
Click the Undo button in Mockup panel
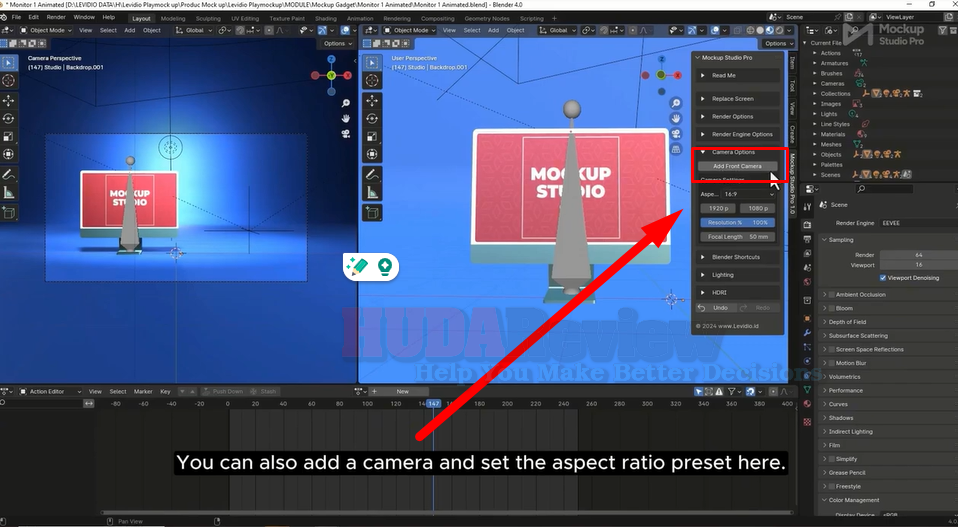[x=716, y=308]
